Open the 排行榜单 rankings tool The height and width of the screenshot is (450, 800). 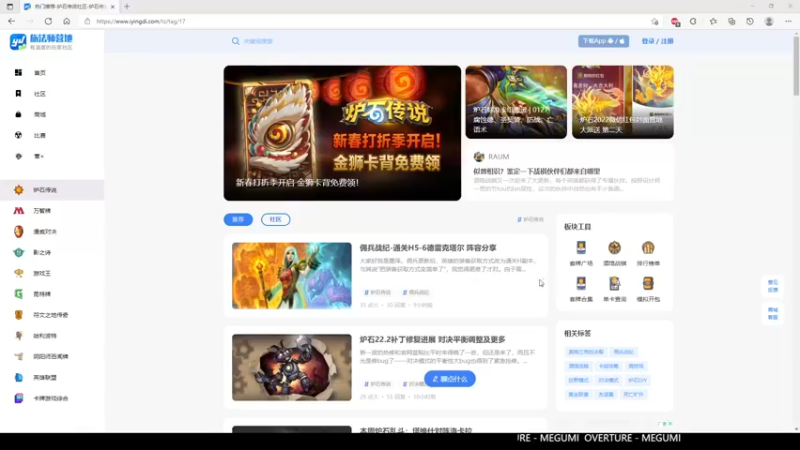pos(648,254)
